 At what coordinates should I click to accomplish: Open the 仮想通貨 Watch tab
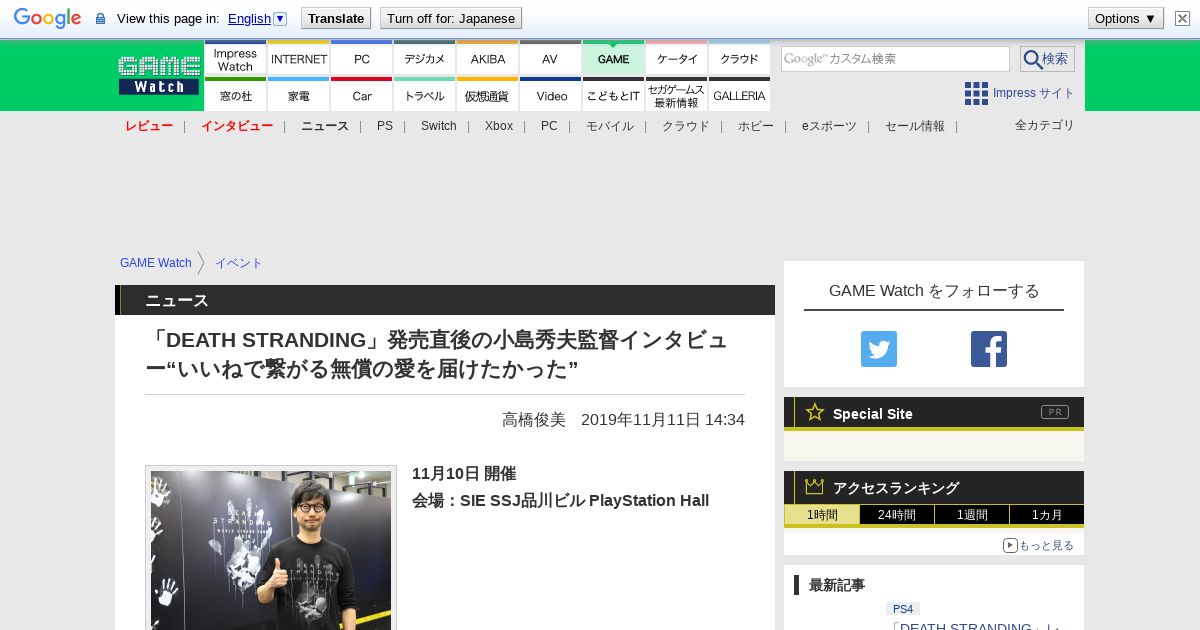488,95
